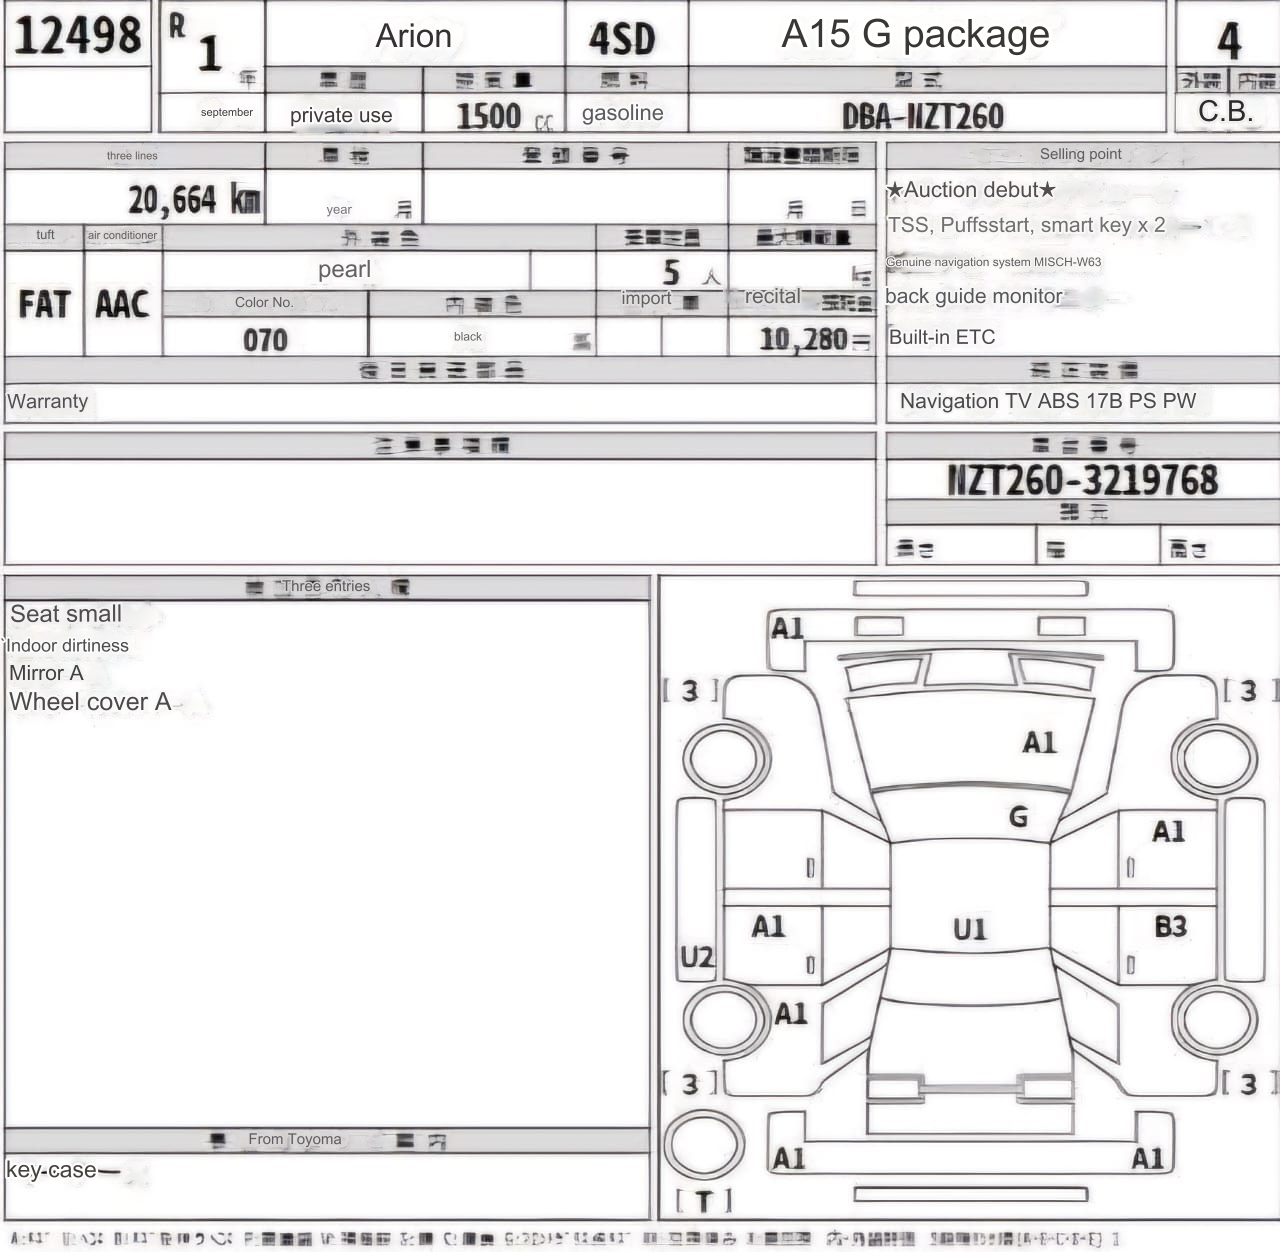
Task: Click the U1 mark on the roof
Action: (x=969, y=929)
